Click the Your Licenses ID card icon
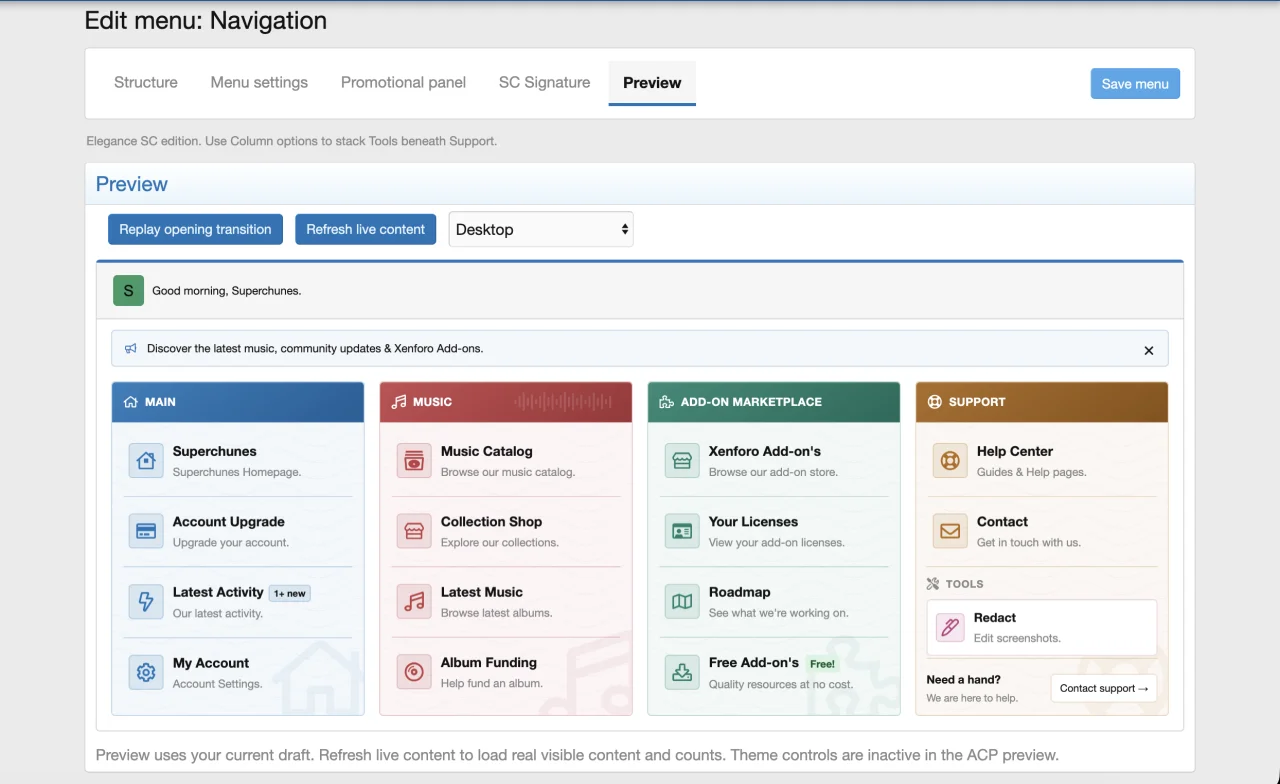Image resolution: width=1280 pixels, height=784 pixels. click(x=682, y=531)
